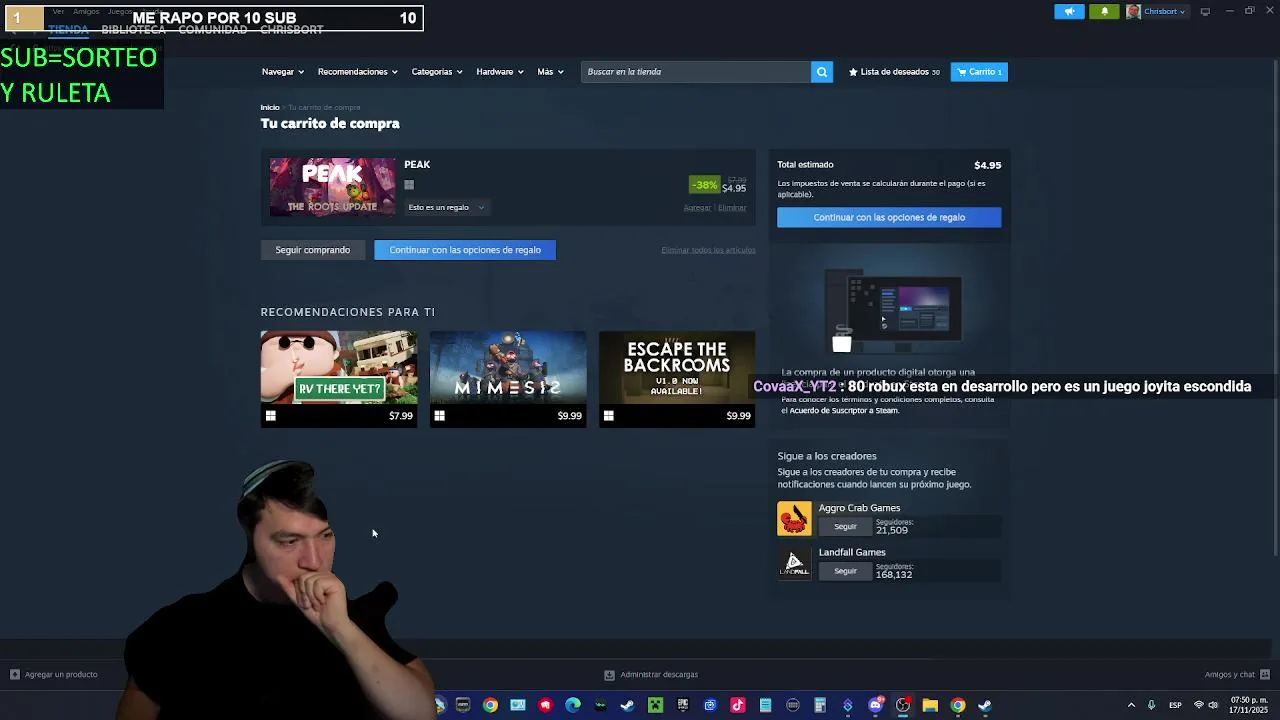The image size is (1280, 720).
Task: Expand the Navegar store menu
Action: tap(282, 72)
